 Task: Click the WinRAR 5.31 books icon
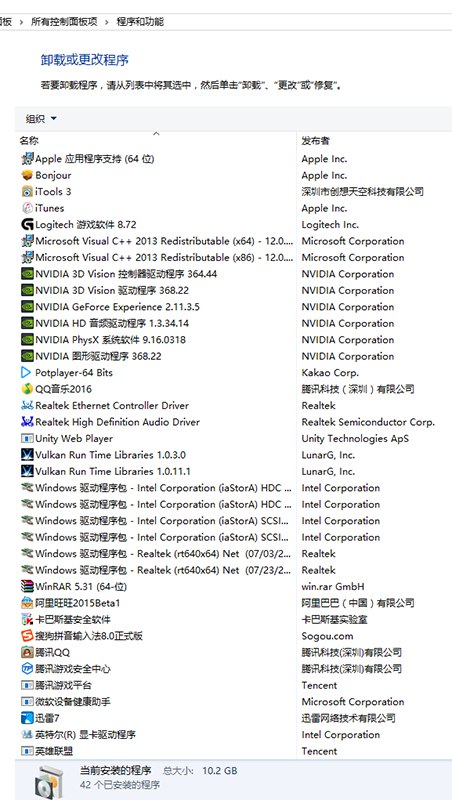point(27,587)
